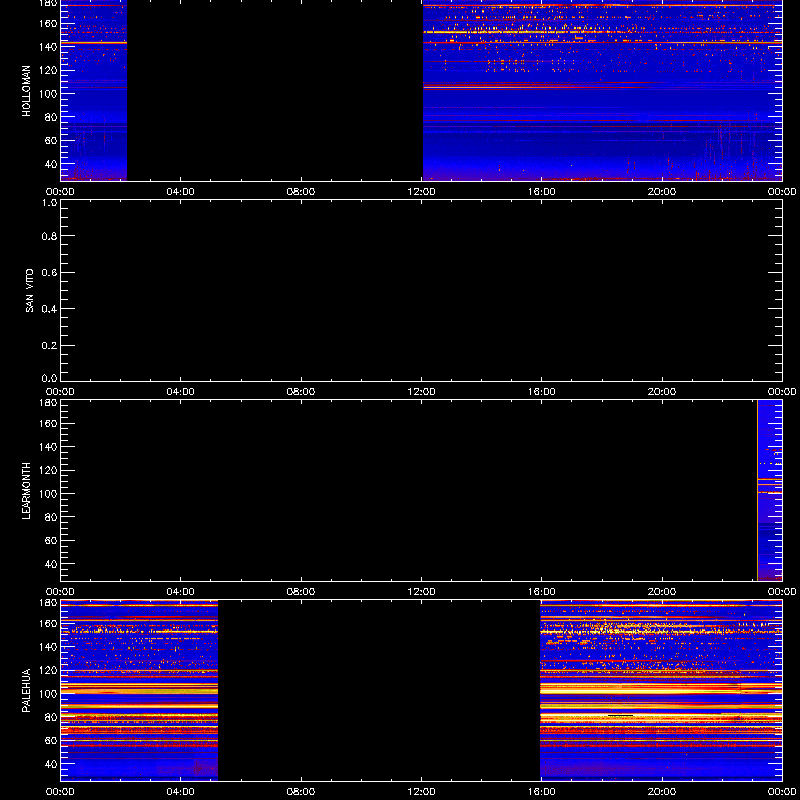Click the HOLLOMAN station axis label
Viewport: 800px width, 800px height.
coord(26,91)
